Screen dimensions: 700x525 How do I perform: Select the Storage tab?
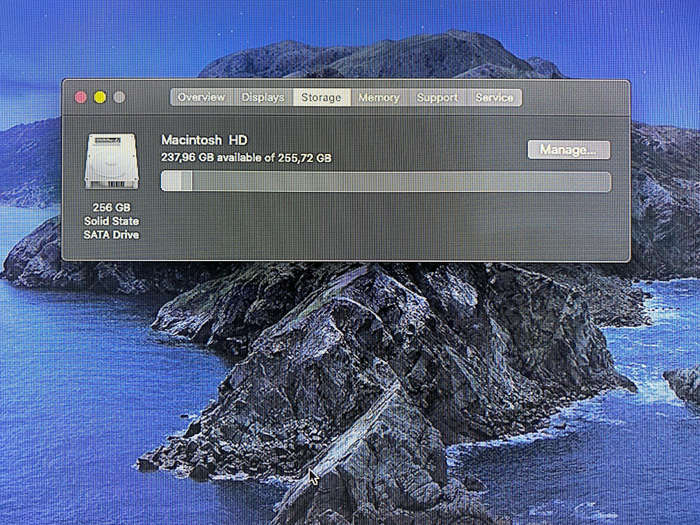tap(321, 97)
